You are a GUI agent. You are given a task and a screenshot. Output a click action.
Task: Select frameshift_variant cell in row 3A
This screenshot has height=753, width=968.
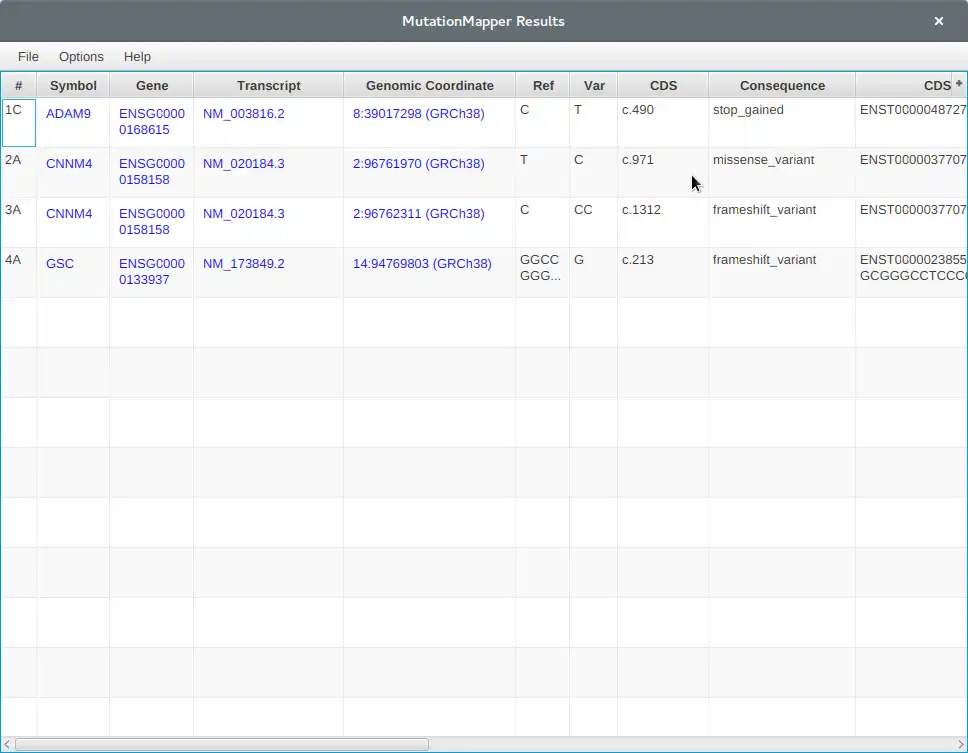tap(782, 223)
